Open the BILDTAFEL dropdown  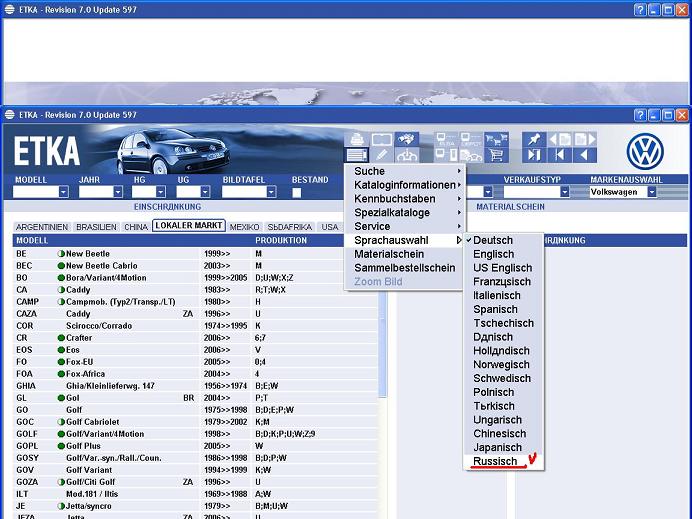271,192
